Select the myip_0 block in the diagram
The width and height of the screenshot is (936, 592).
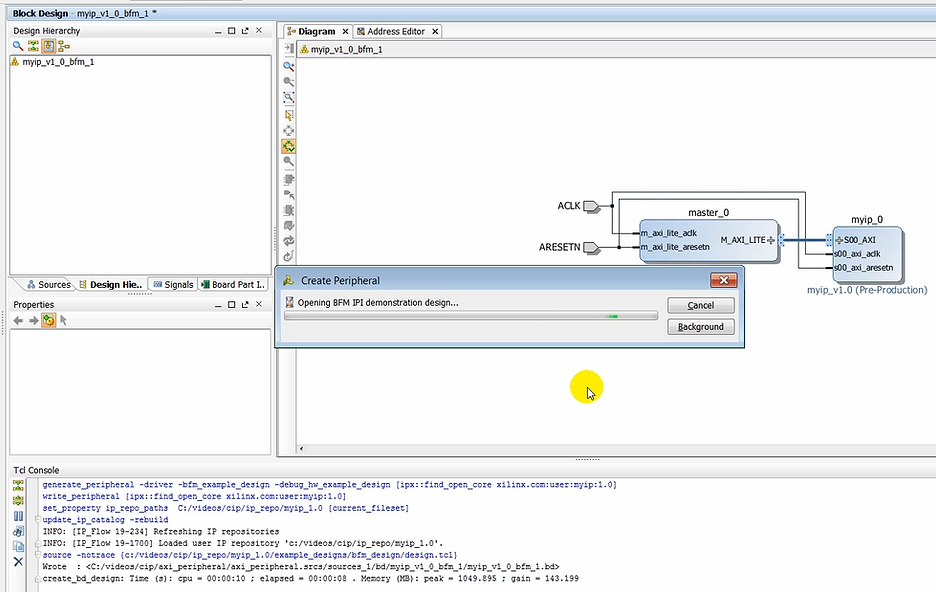coord(866,254)
